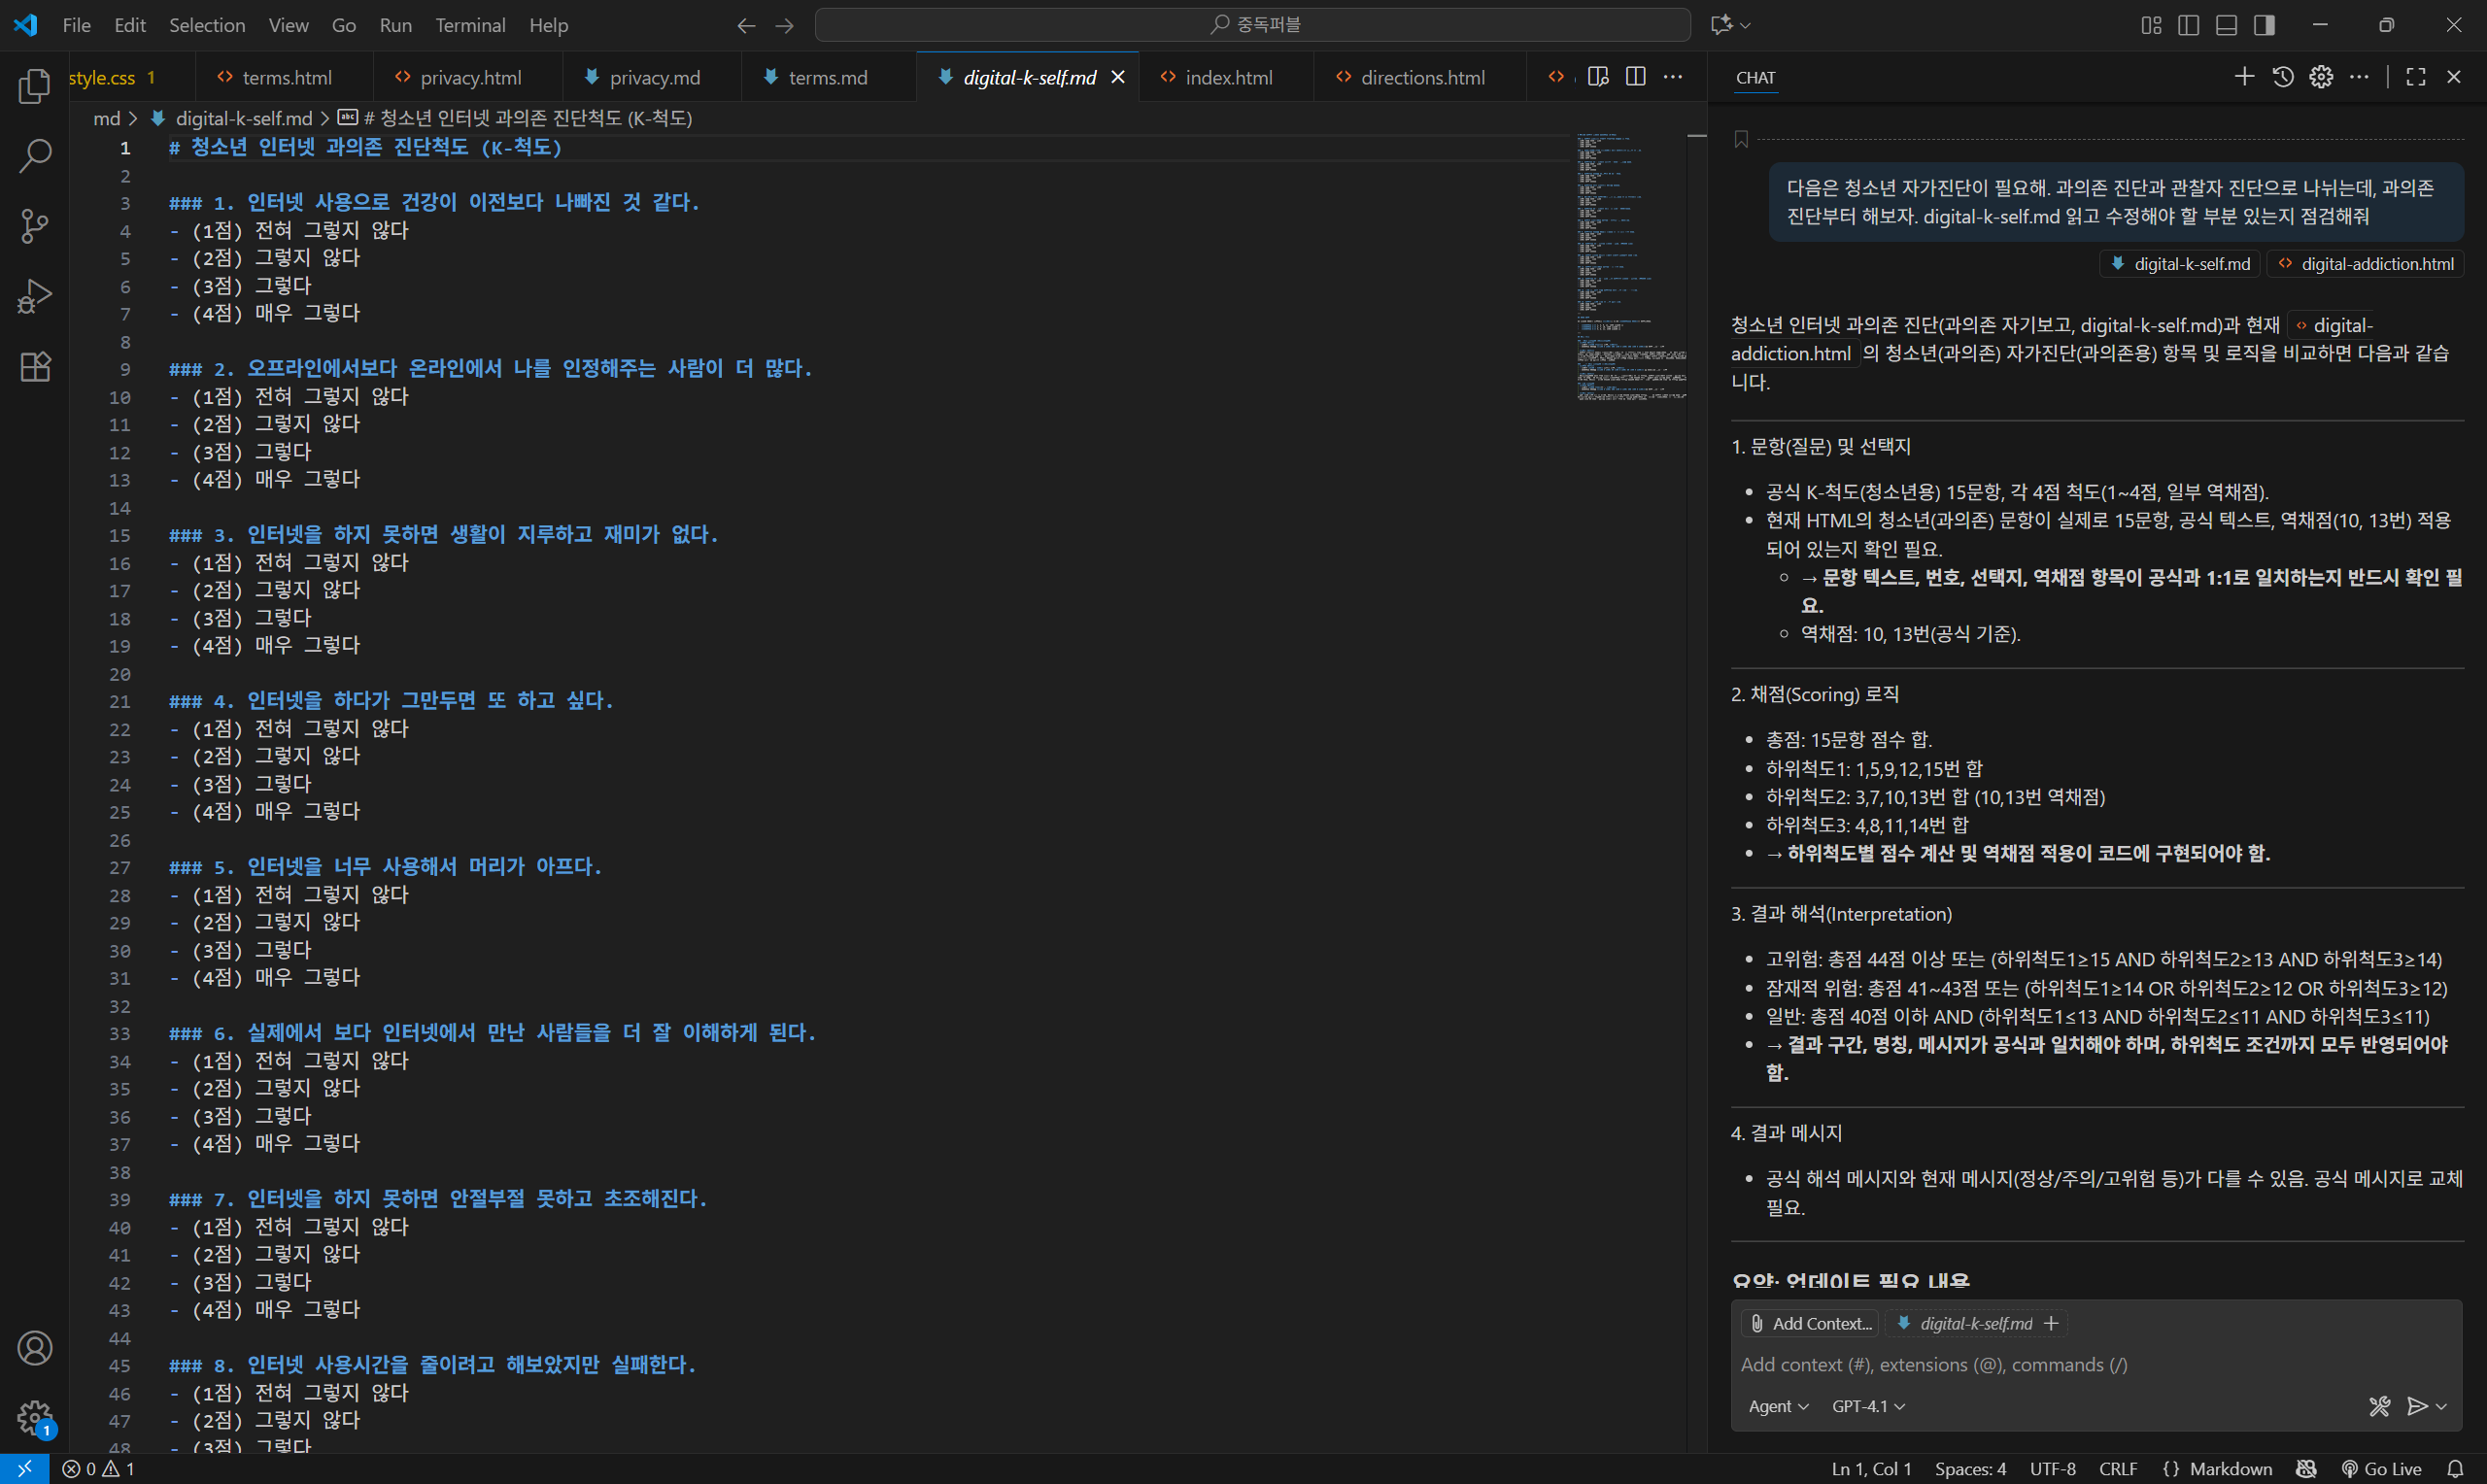Switch to the index.html tab
Image resolution: width=2487 pixels, height=1484 pixels.
pos(1228,77)
